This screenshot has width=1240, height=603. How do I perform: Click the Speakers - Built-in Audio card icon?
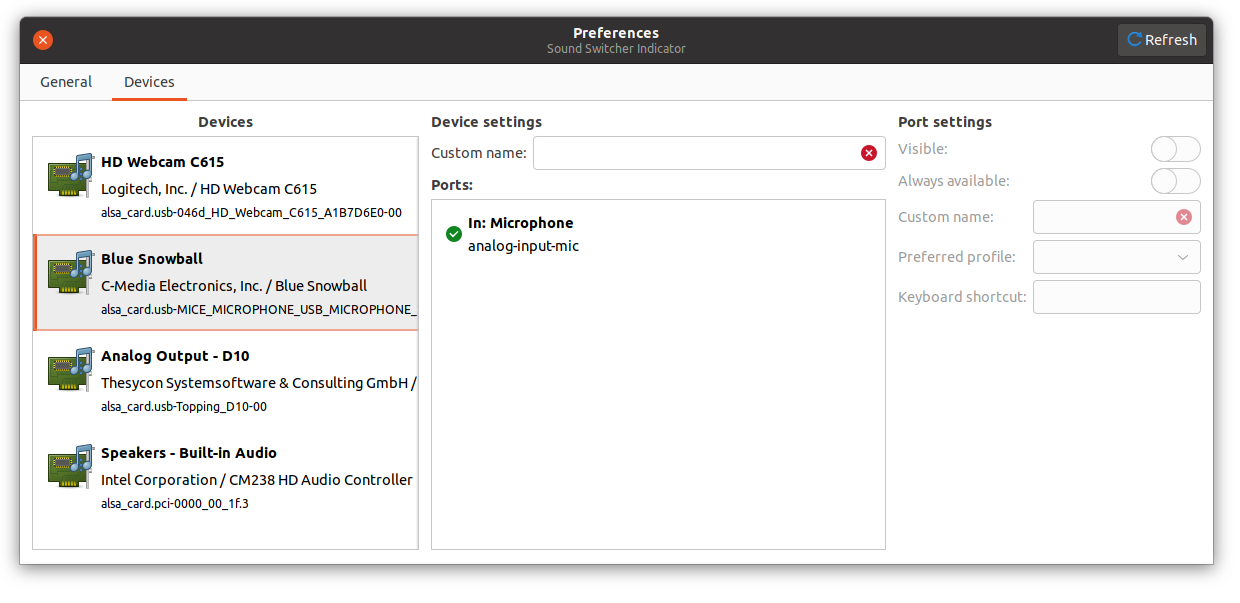(x=70, y=467)
